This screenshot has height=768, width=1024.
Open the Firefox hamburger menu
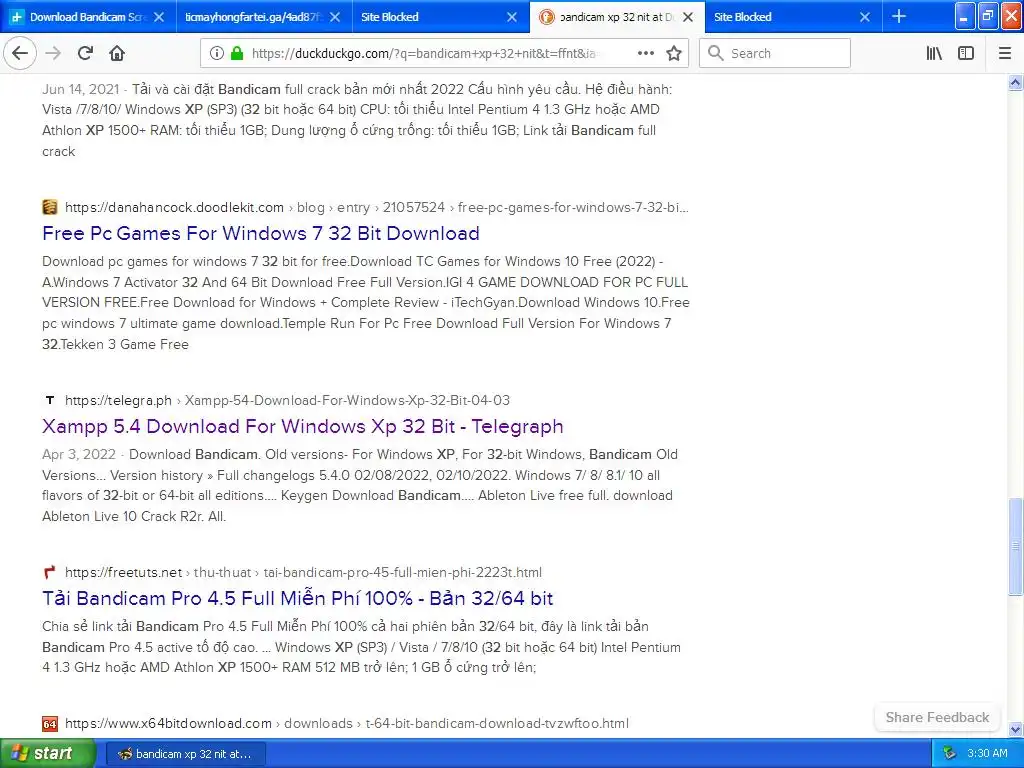point(1004,53)
